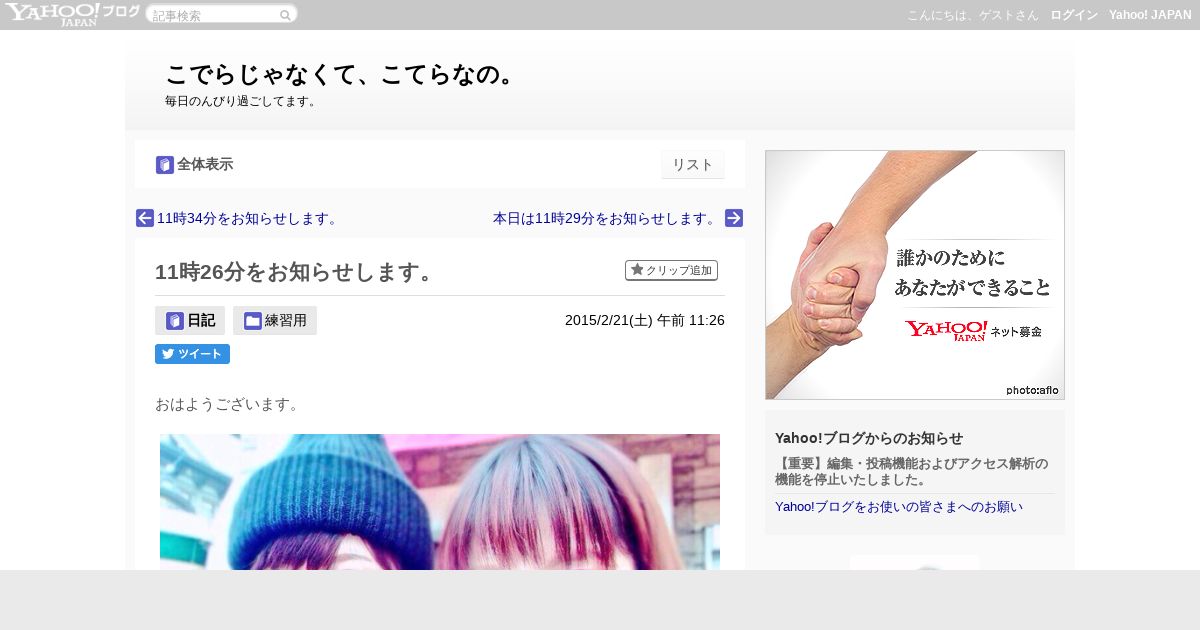Open the 練習用 folder
This screenshot has height=630, width=1200.
pos(275,321)
